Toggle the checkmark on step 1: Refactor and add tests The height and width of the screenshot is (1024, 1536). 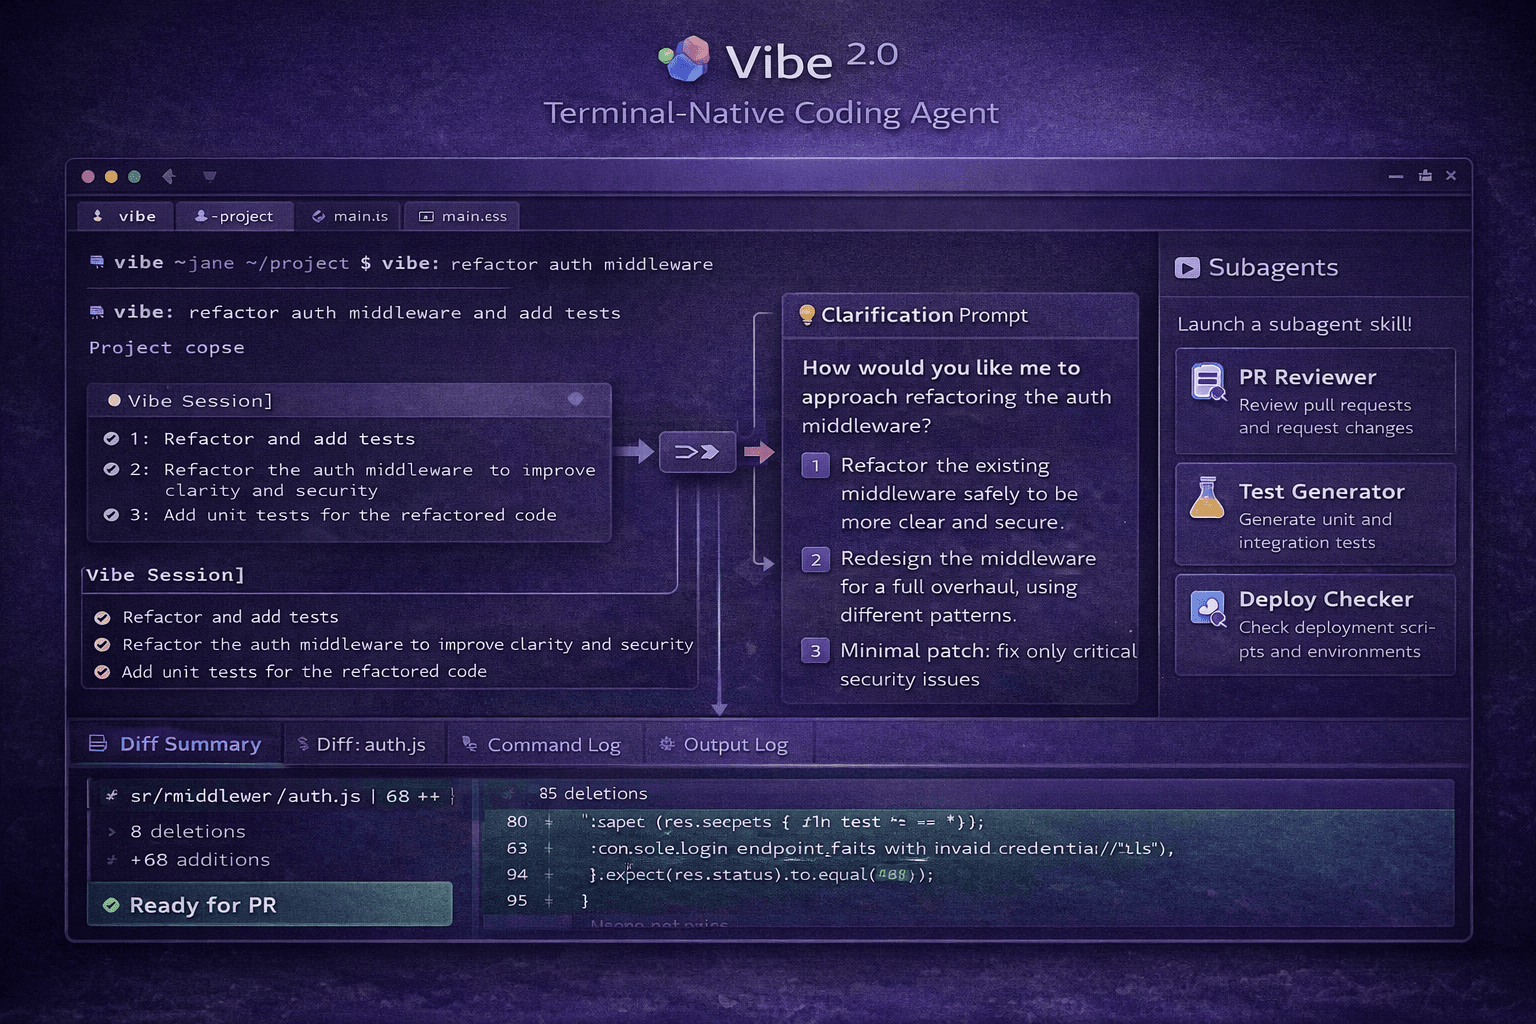[x=112, y=438]
